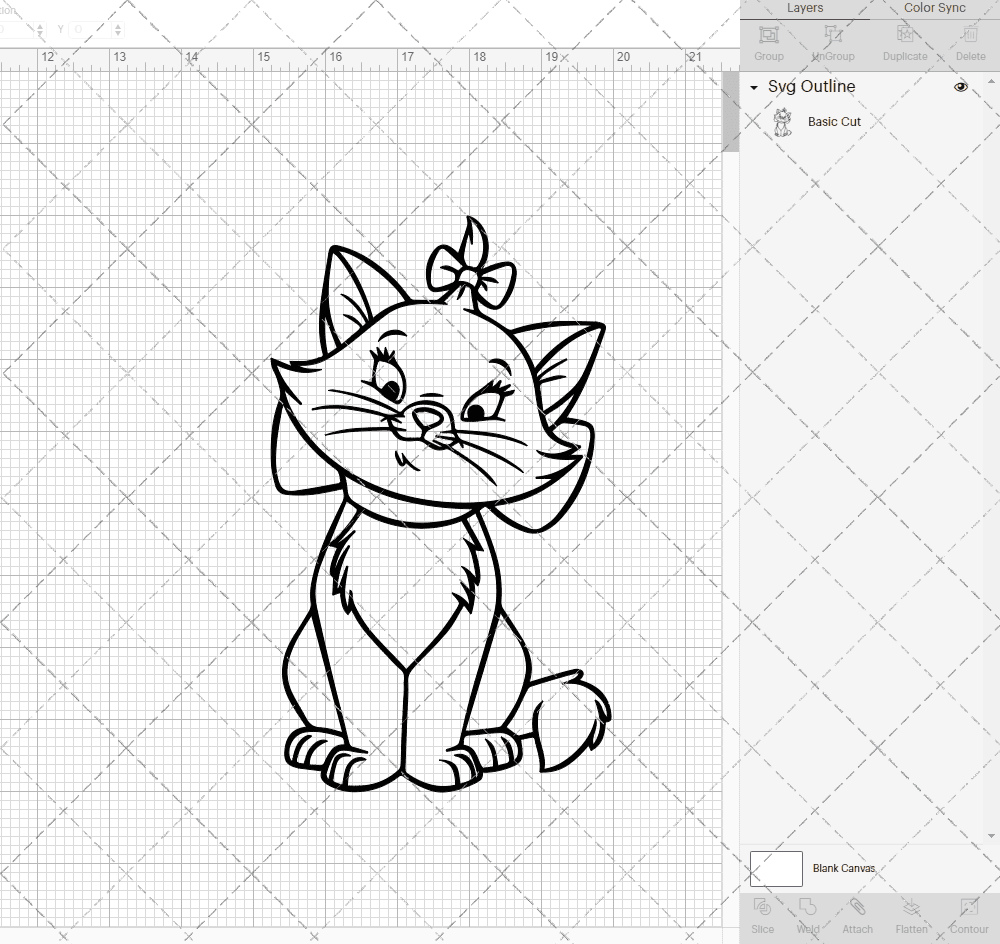Select the Basic Cut layer

(834, 122)
